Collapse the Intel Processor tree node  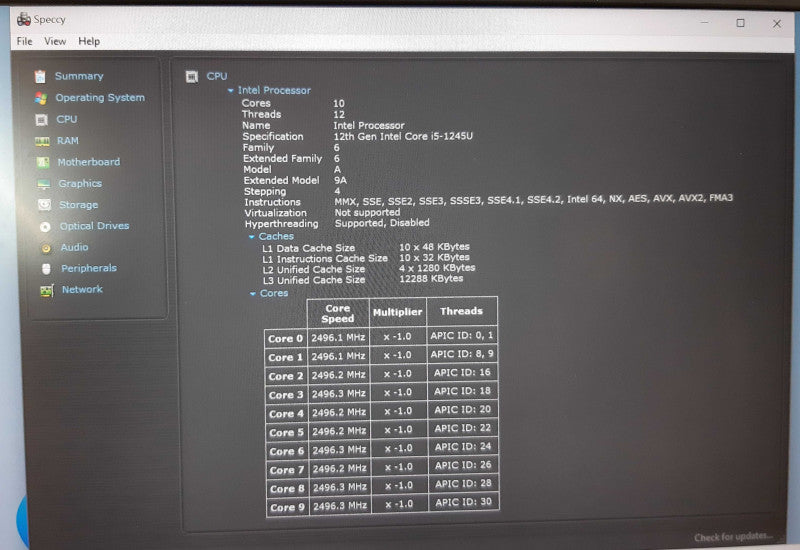click(231, 90)
